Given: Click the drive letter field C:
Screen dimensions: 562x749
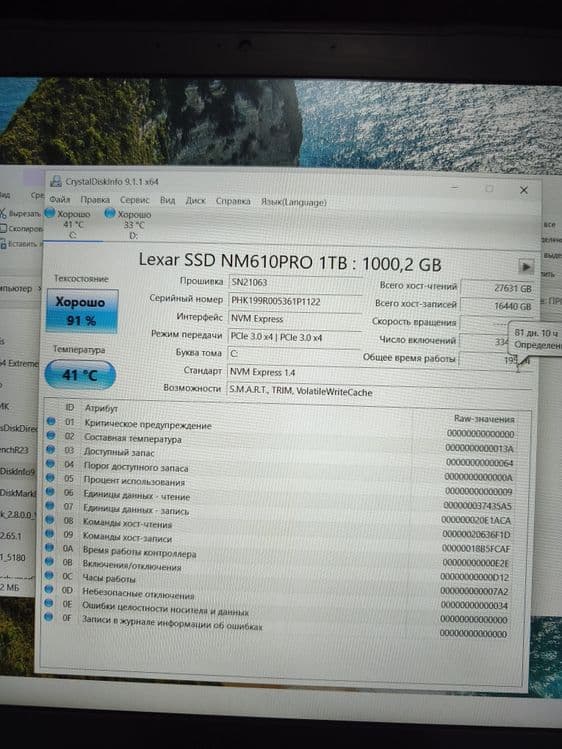Looking at the screenshot, I should click(x=294, y=354).
